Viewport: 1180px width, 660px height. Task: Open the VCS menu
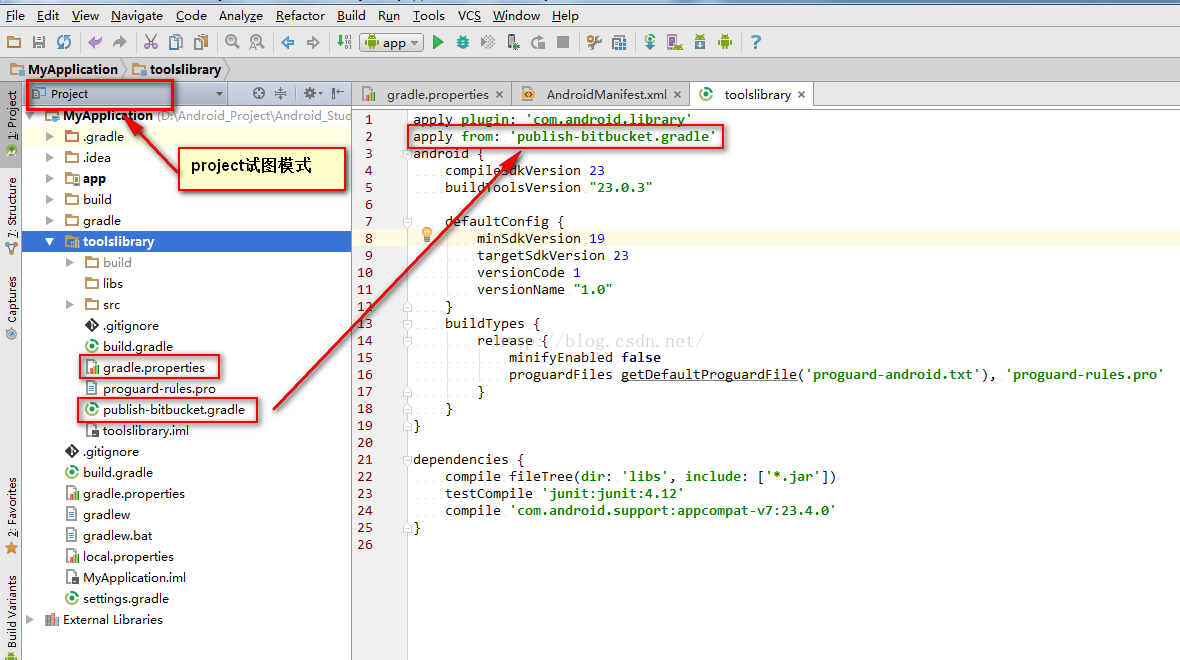coord(469,15)
